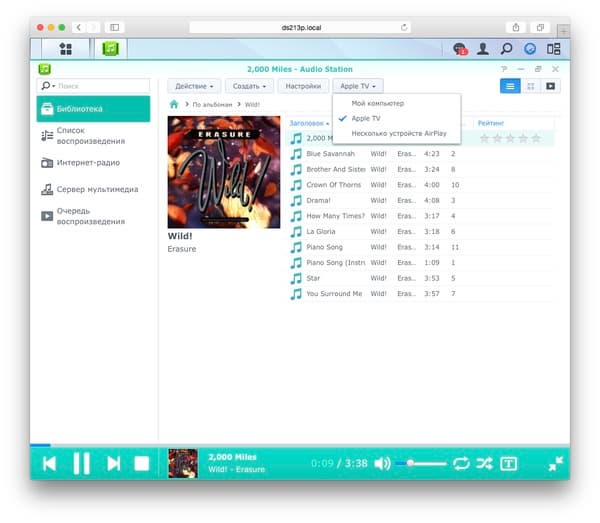Open the user account icon
This screenshot has width=600, height=523.
[x=483, y=49]
